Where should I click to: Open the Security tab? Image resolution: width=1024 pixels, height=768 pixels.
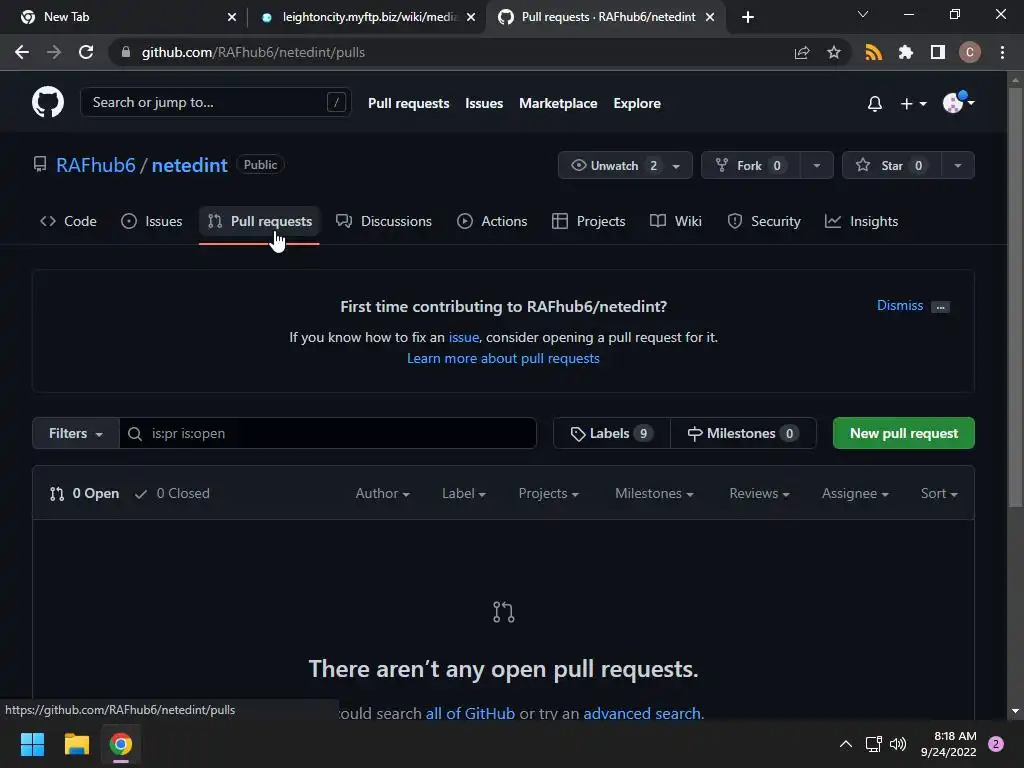point(764,221)
